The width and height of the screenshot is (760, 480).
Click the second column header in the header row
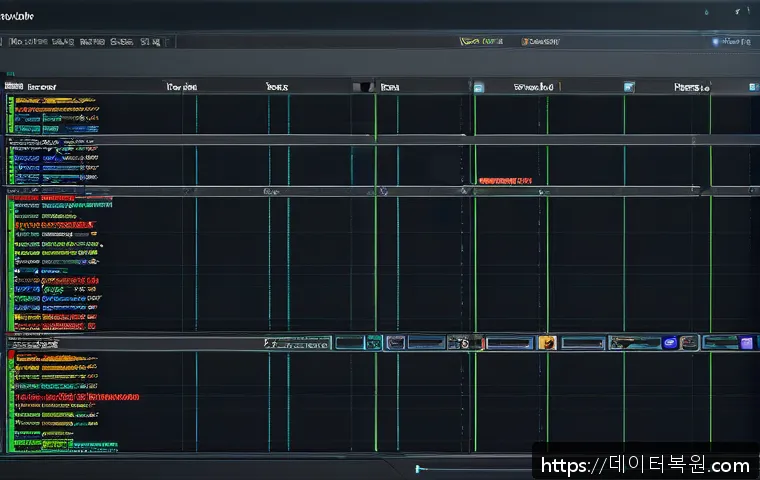[182, 87]
